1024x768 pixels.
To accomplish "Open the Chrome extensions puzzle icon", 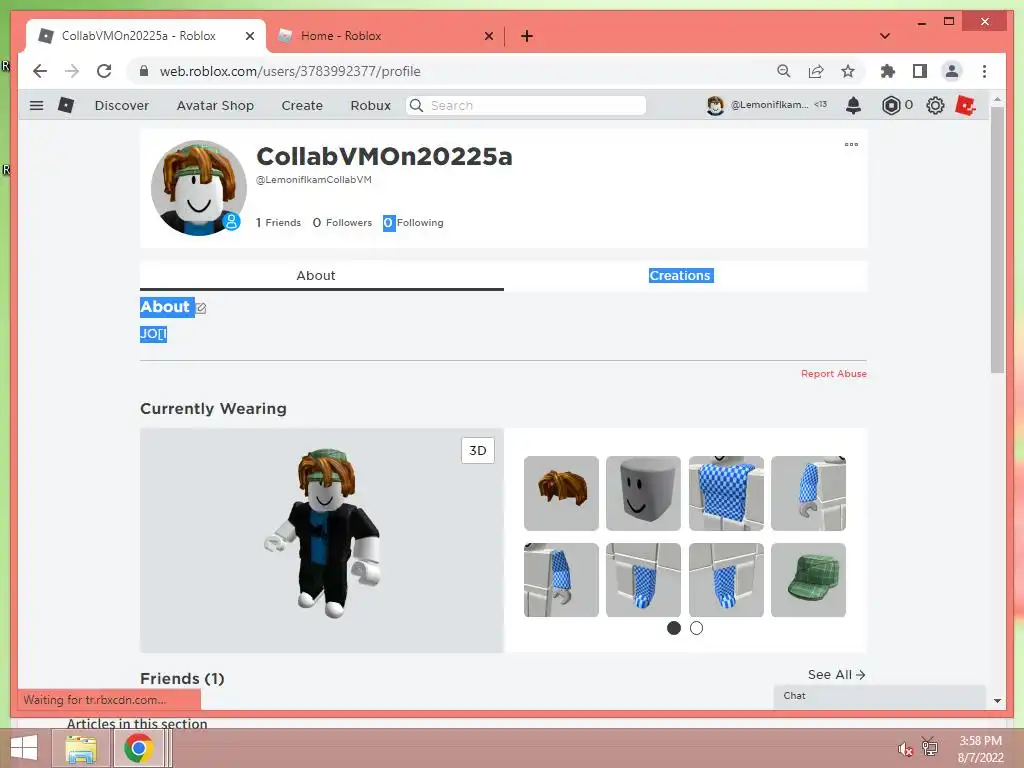I will tap(888, 71).
